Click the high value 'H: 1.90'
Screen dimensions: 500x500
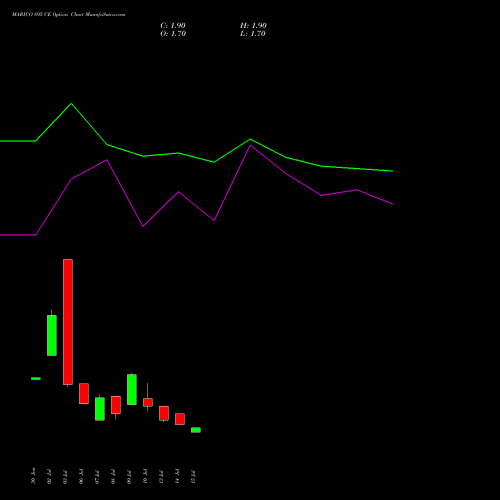coord(253,26)
